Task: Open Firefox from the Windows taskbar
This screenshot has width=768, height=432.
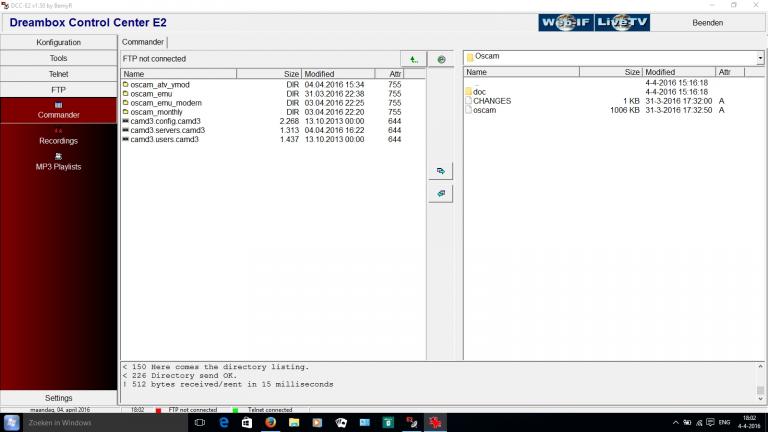Action: pos(271,423)
